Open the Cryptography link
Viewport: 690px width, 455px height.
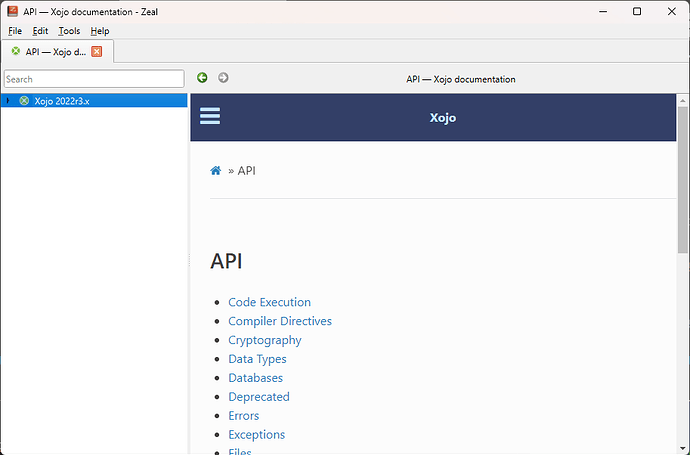(265, 340)
